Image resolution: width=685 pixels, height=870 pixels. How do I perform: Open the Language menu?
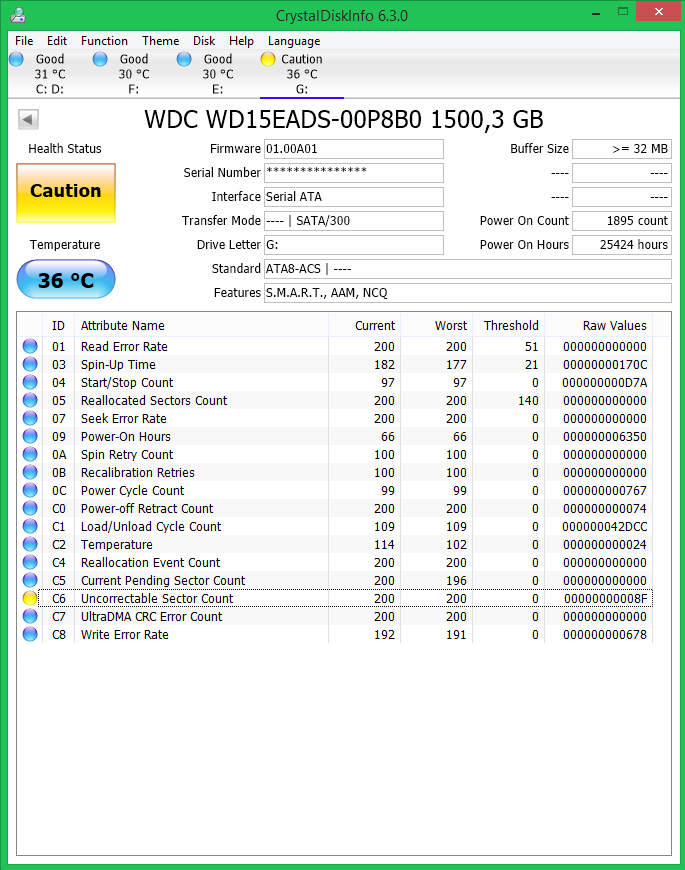click(x=294, y=41)
